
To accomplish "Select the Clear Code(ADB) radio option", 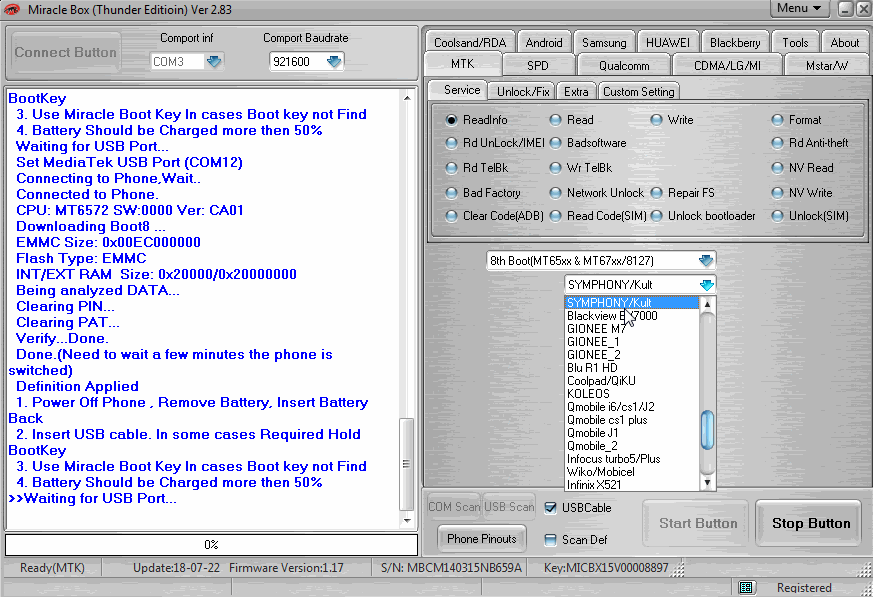I will point(452,216).
